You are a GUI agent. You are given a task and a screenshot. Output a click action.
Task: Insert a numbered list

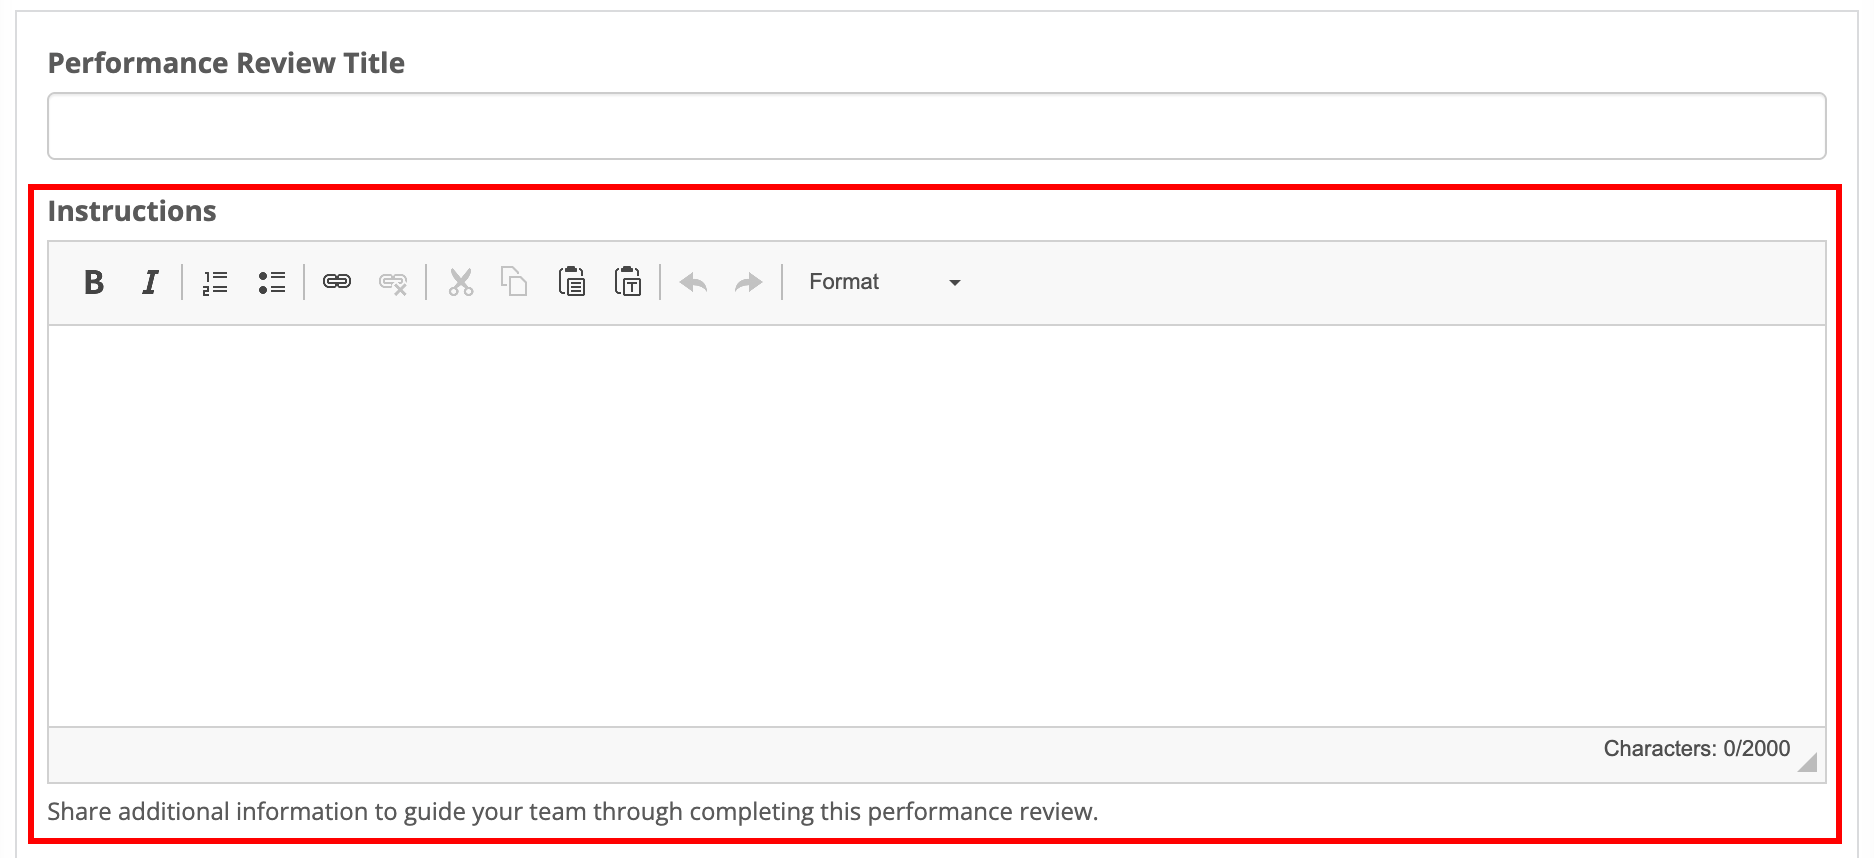[215, 283]
